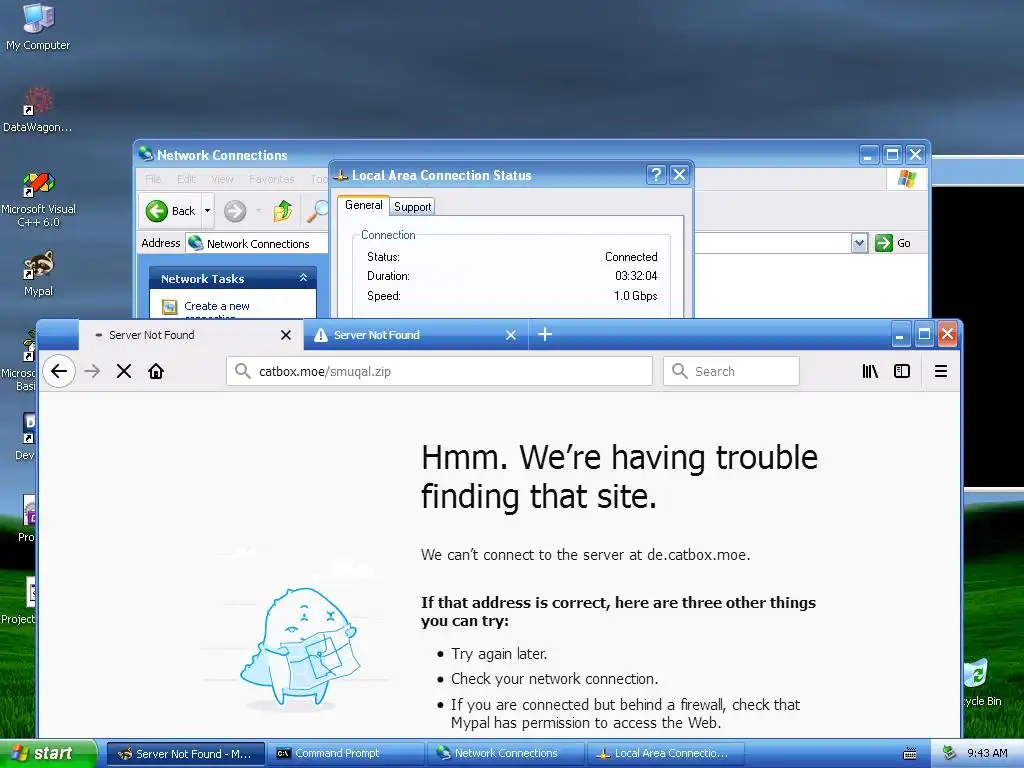Click Forward arrow in Network Connections toolbar
1024x768 pixels.
pyautogui.click(x=235, y=211)
